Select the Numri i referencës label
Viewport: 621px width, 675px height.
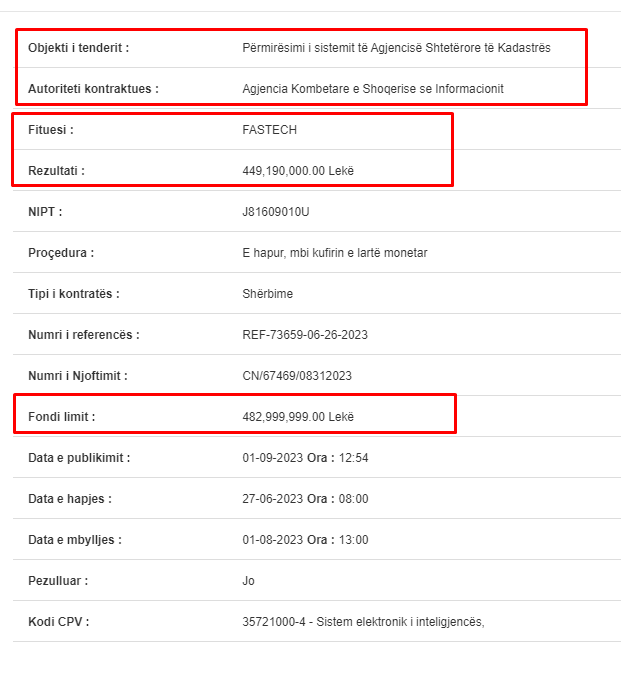[84, 335]
